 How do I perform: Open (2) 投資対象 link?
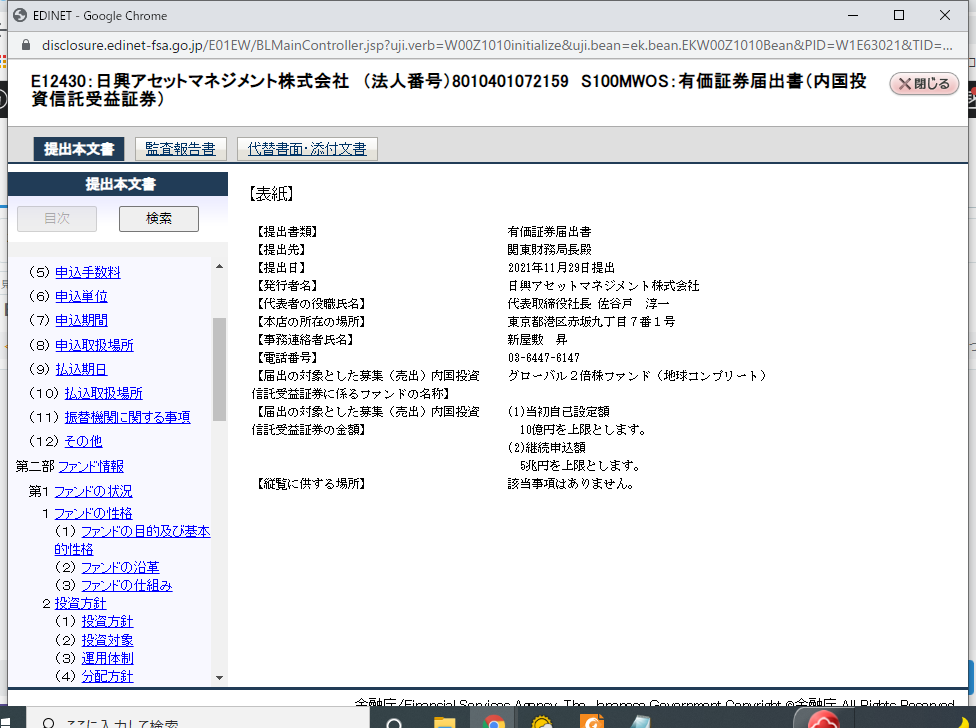107,640
